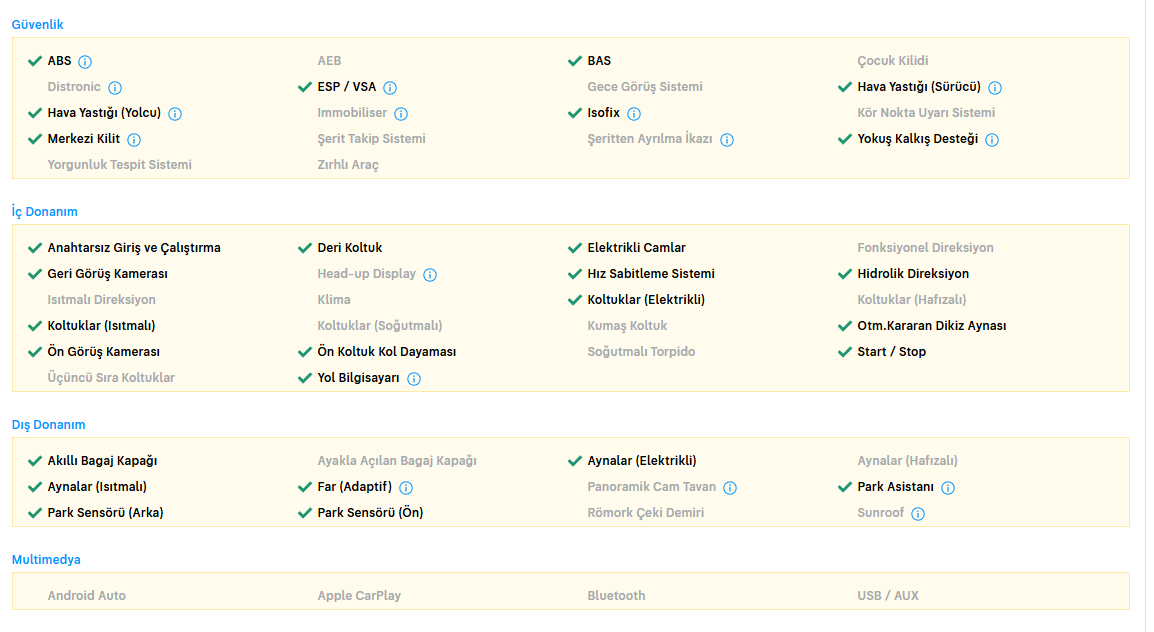The width and height of the screenshot is (1154, 632).
Task: Open info icon for Hava Yastığı (Sürücü)
Action: click(995, 88)
